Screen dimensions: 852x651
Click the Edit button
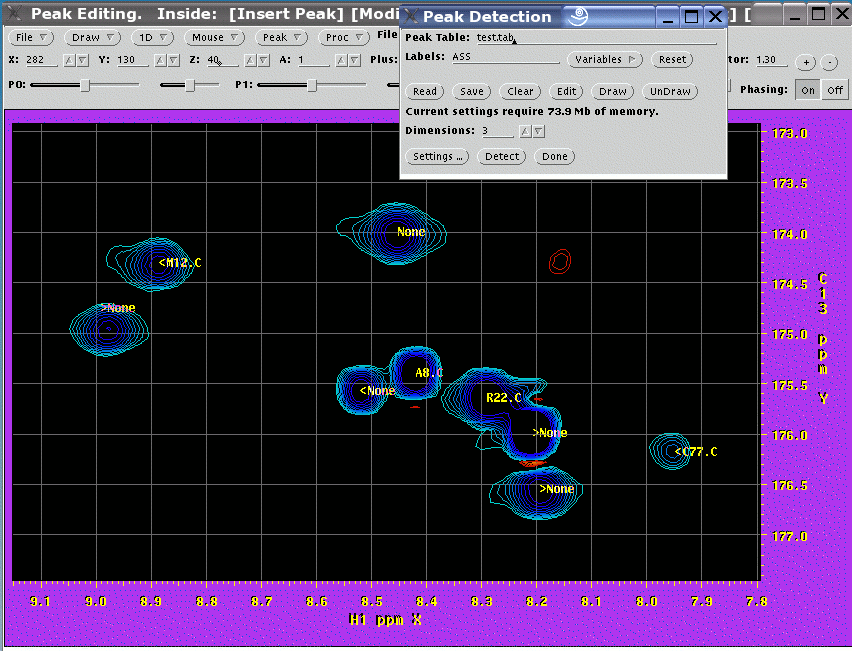coord(566,91)
